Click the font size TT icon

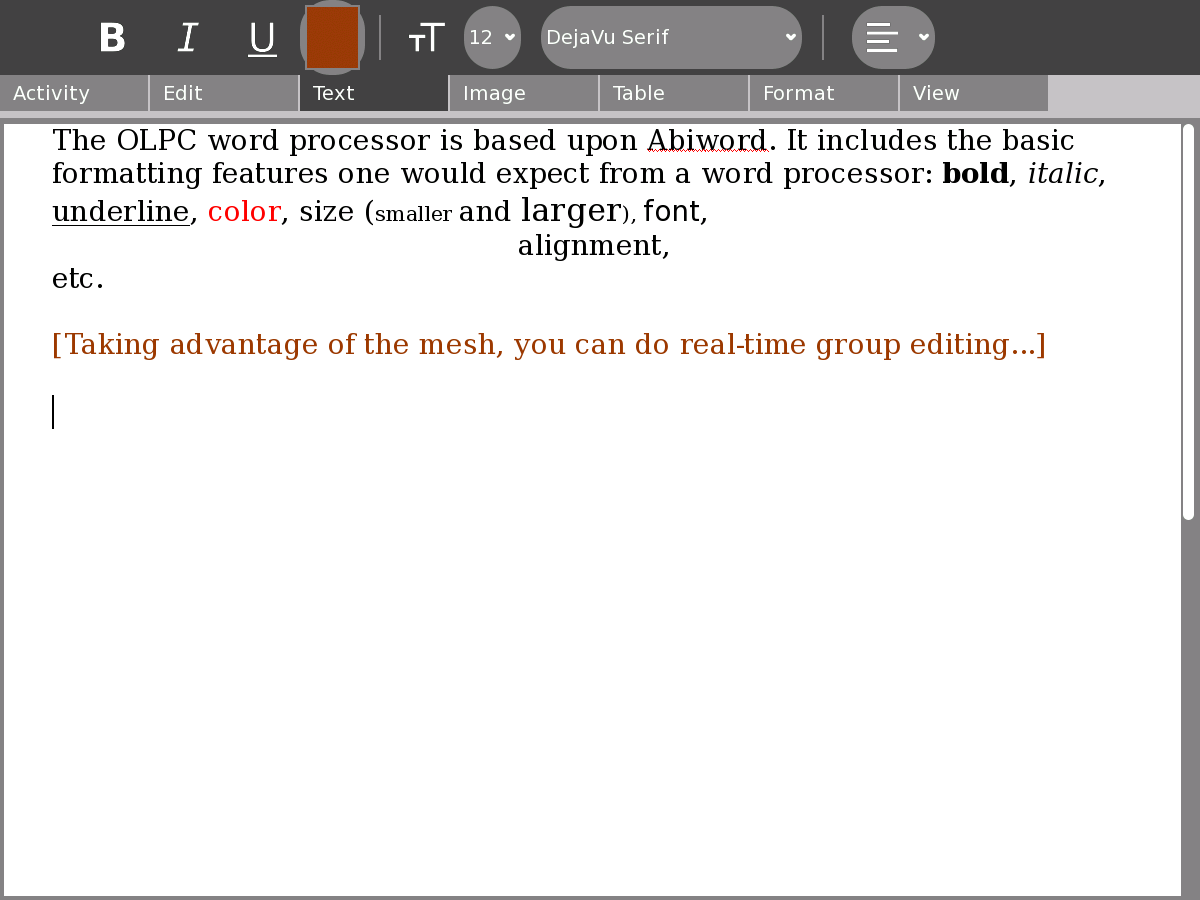pyautogui.click(x=426, y=38)
